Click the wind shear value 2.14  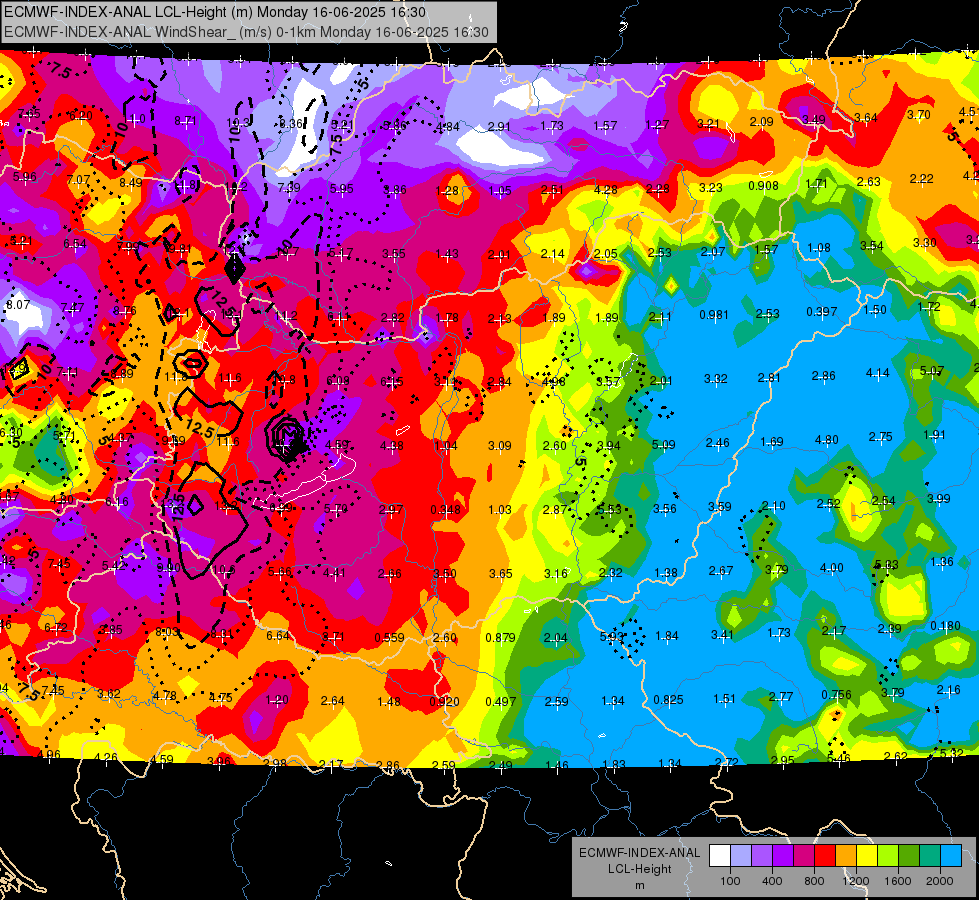(x=553, y=254)
